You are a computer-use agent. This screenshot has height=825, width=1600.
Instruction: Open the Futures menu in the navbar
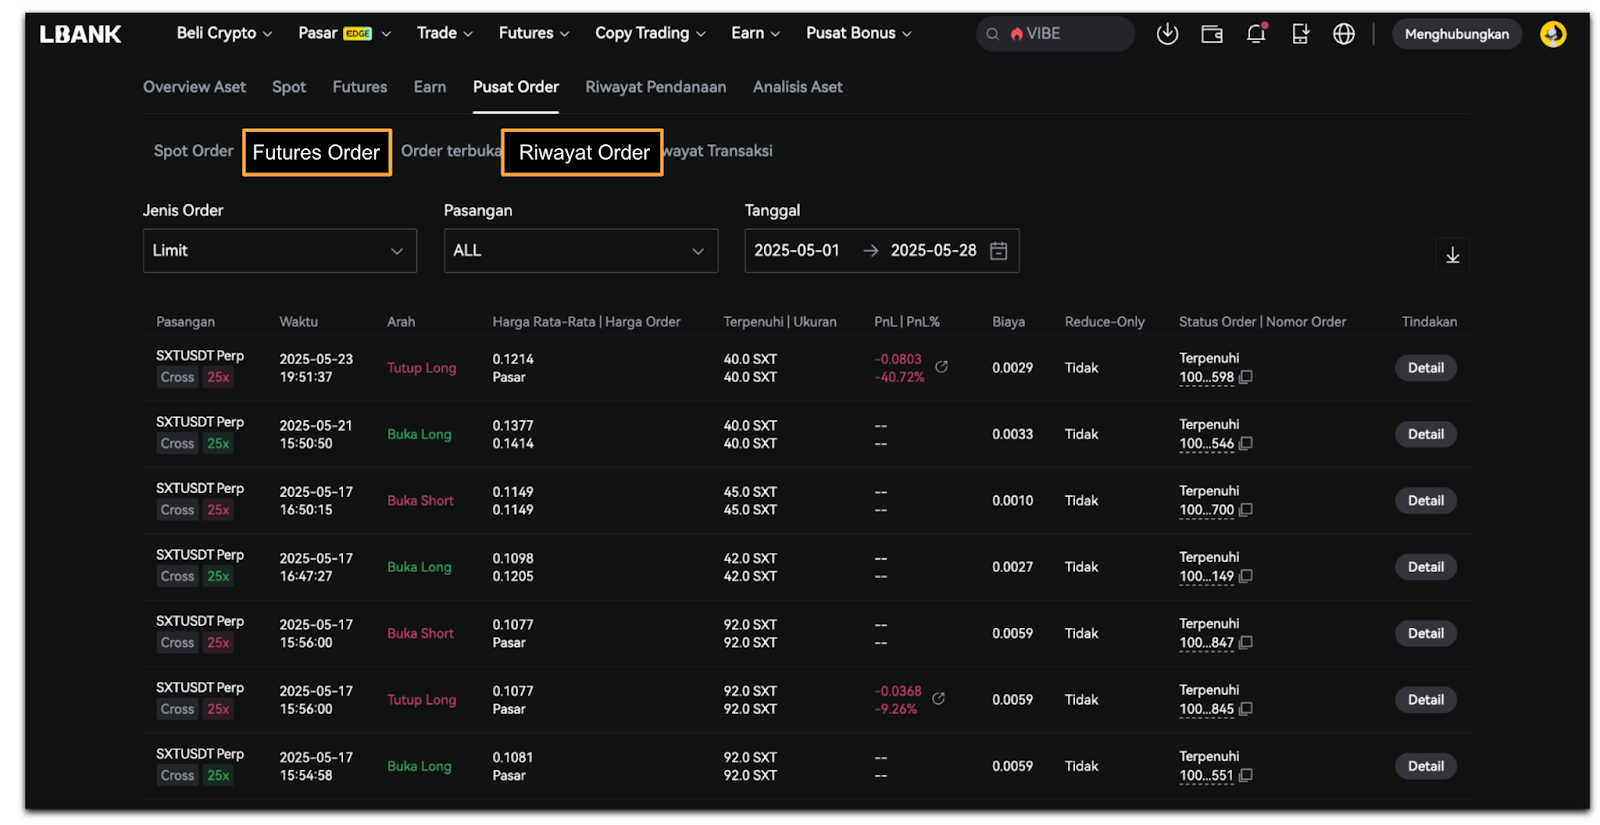[533, 33]
